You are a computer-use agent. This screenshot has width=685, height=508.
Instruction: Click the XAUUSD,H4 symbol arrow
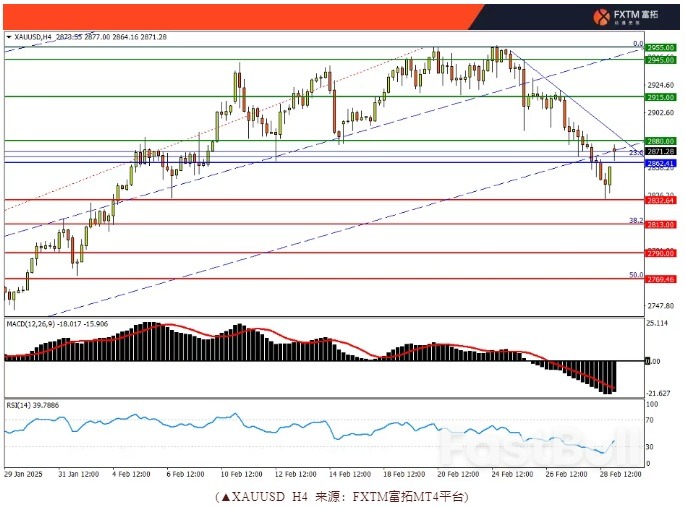click(x=9, y=37)
